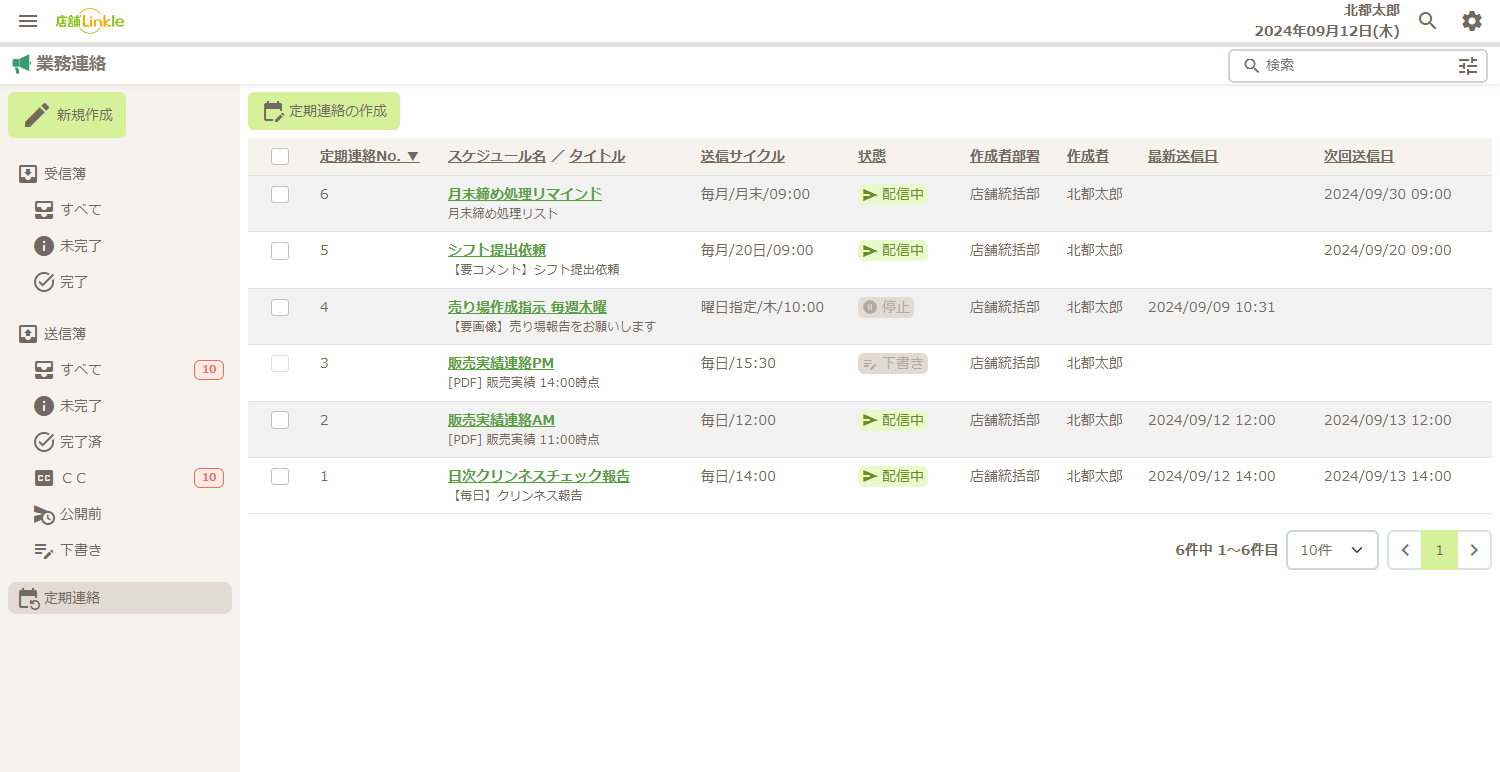
Task: Sort by タイトル column header
Action: 597,156
